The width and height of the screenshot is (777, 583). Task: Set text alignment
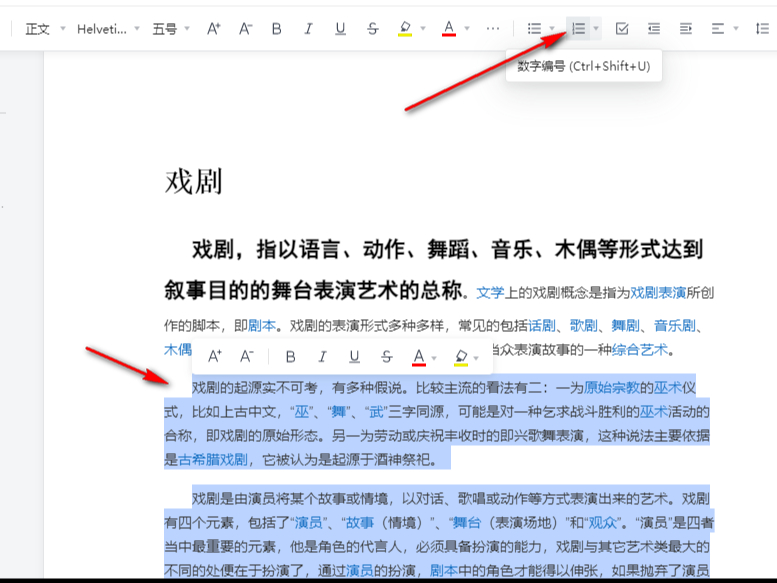point(718,29)
